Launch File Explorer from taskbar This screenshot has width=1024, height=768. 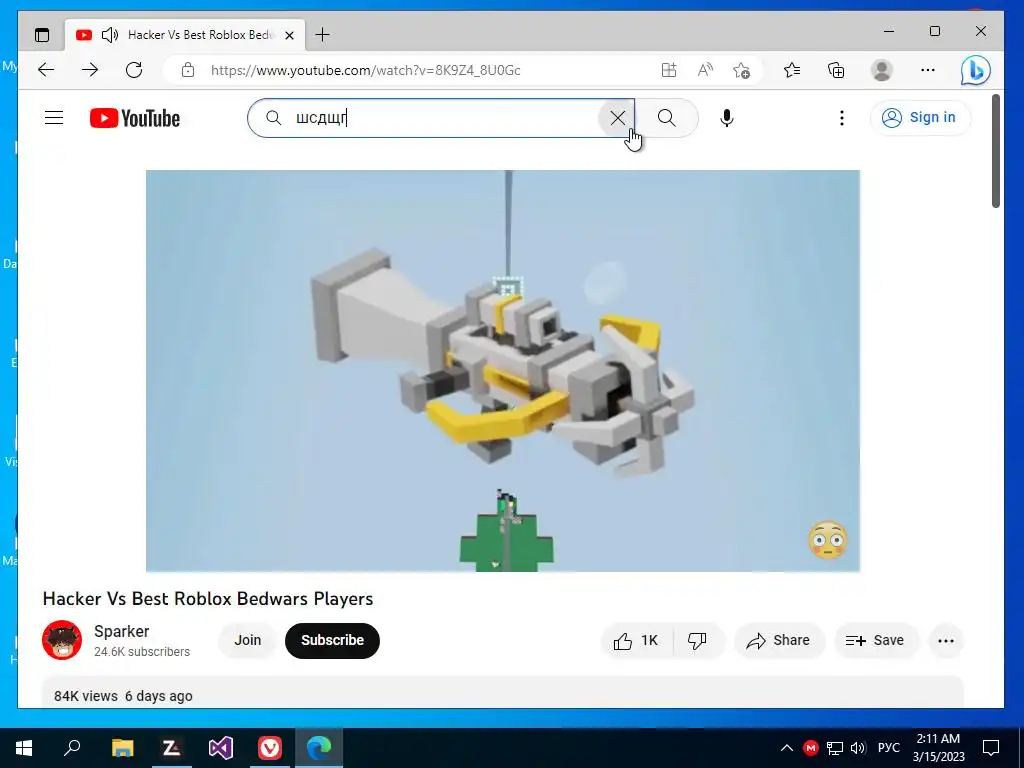[122, 748]
